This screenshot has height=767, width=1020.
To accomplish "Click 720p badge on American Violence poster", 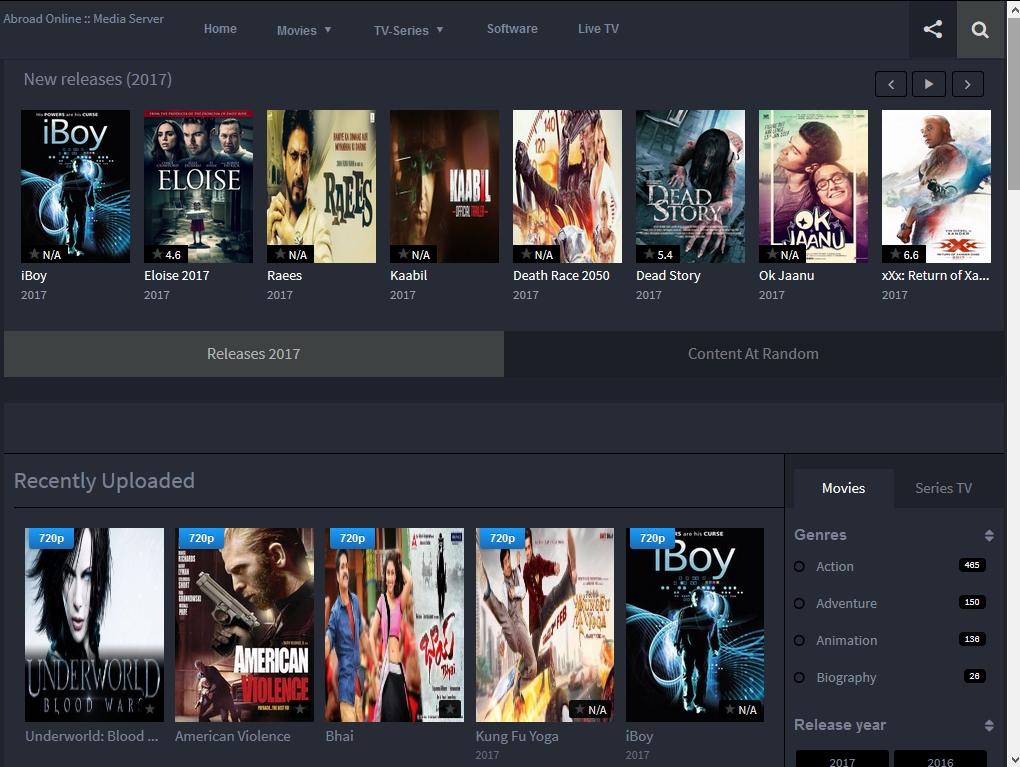I will point(201,538).
